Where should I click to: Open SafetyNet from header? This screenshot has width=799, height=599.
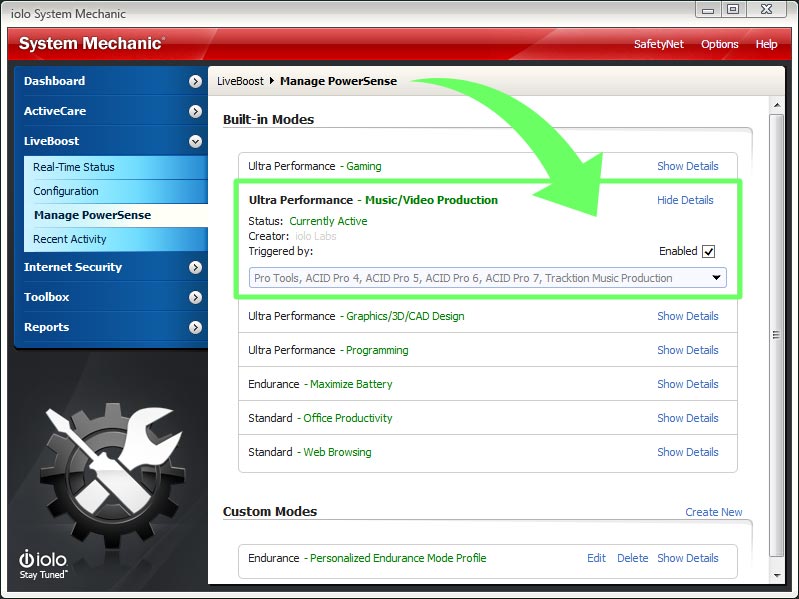[658, 44]
